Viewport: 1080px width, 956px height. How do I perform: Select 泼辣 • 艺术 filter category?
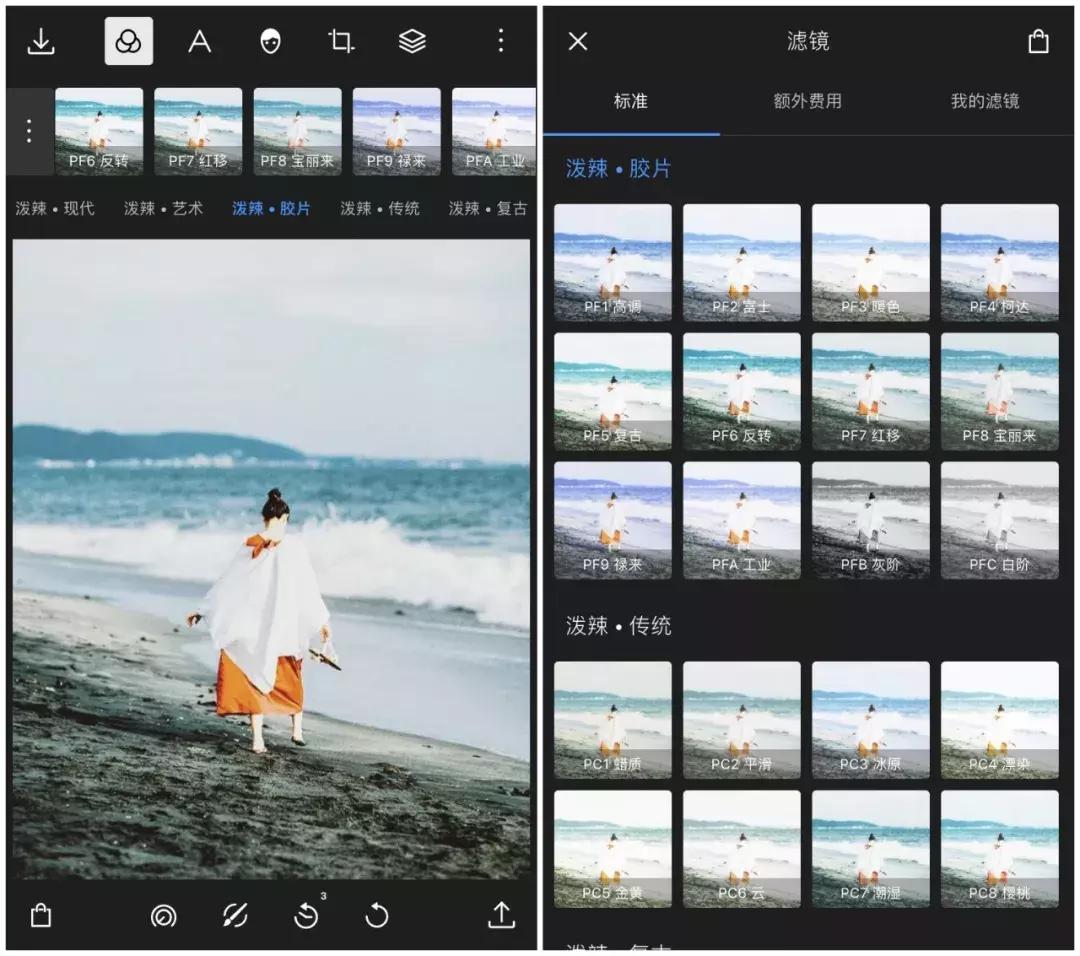(163, 208)
